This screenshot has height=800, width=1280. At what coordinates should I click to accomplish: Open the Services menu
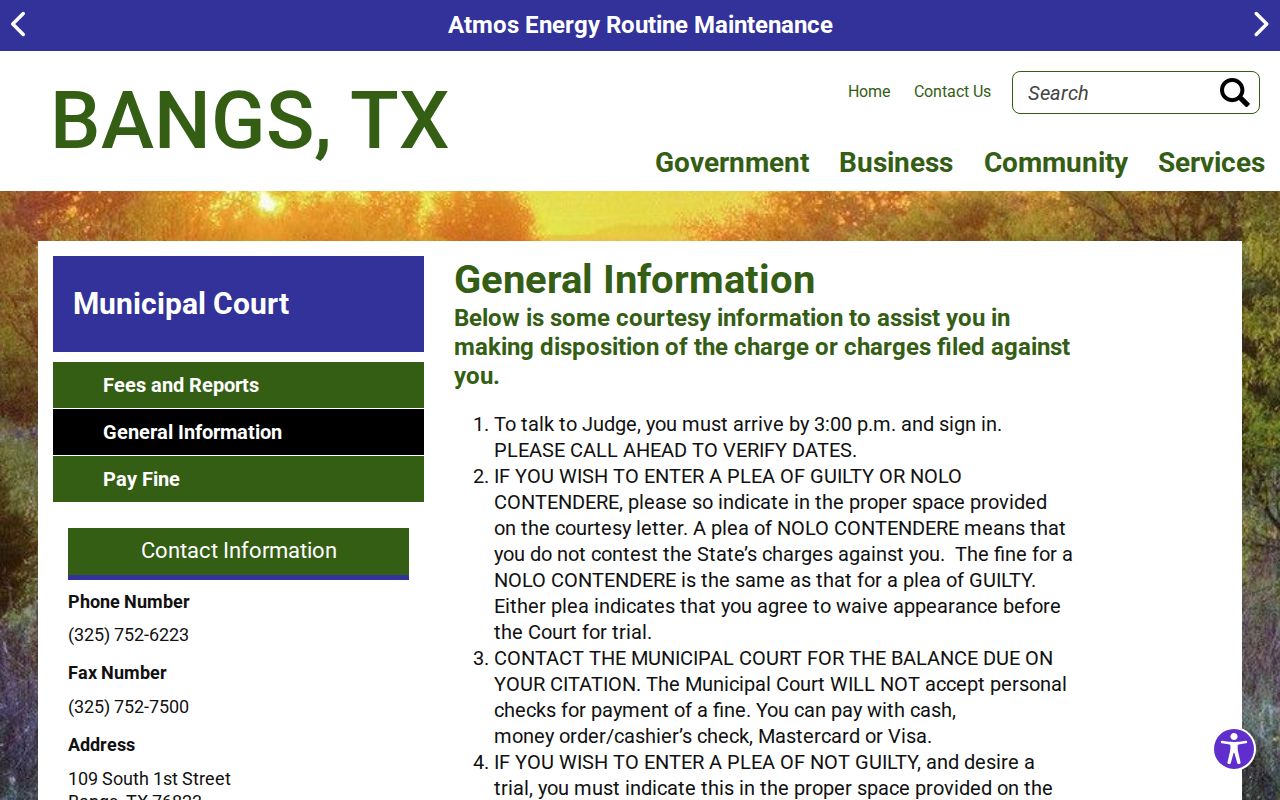[x=1211, y=162]
